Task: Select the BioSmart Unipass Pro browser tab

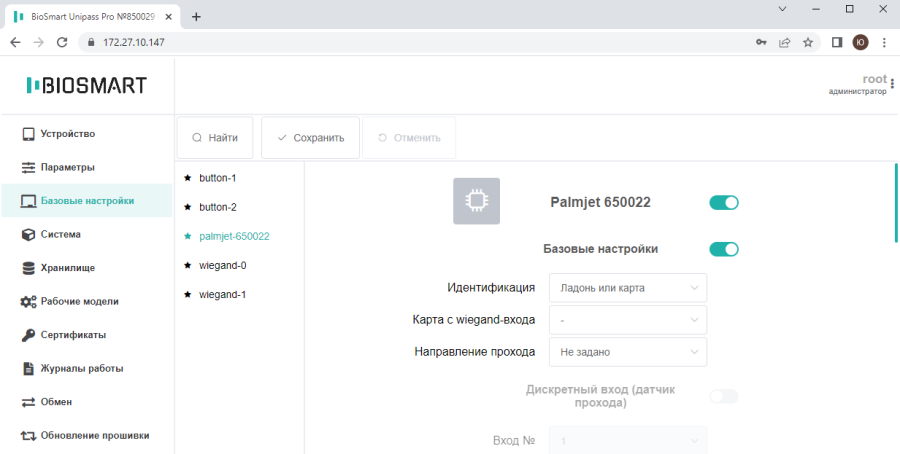Action: [x=92, y=17]
